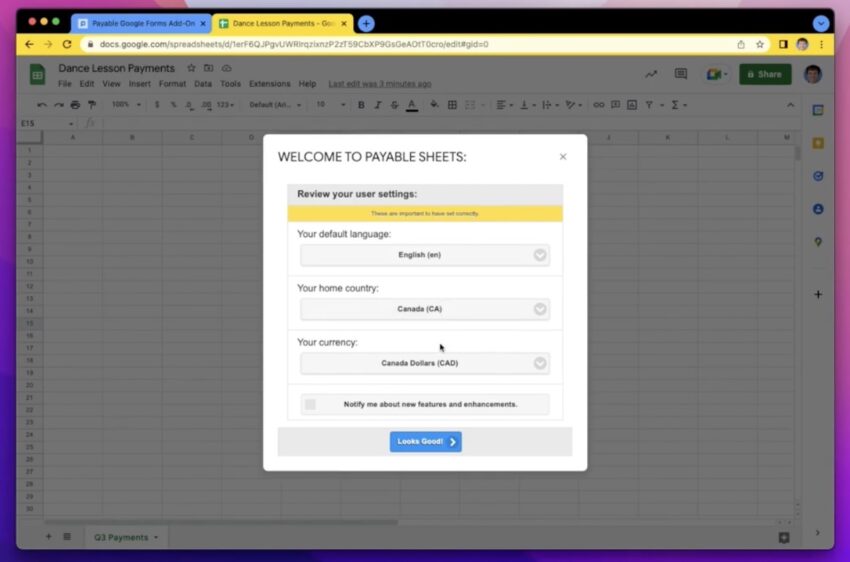Viewport: 850px width, 562px height.
Task: Open the text color picker
Action: tap(412, 105)
